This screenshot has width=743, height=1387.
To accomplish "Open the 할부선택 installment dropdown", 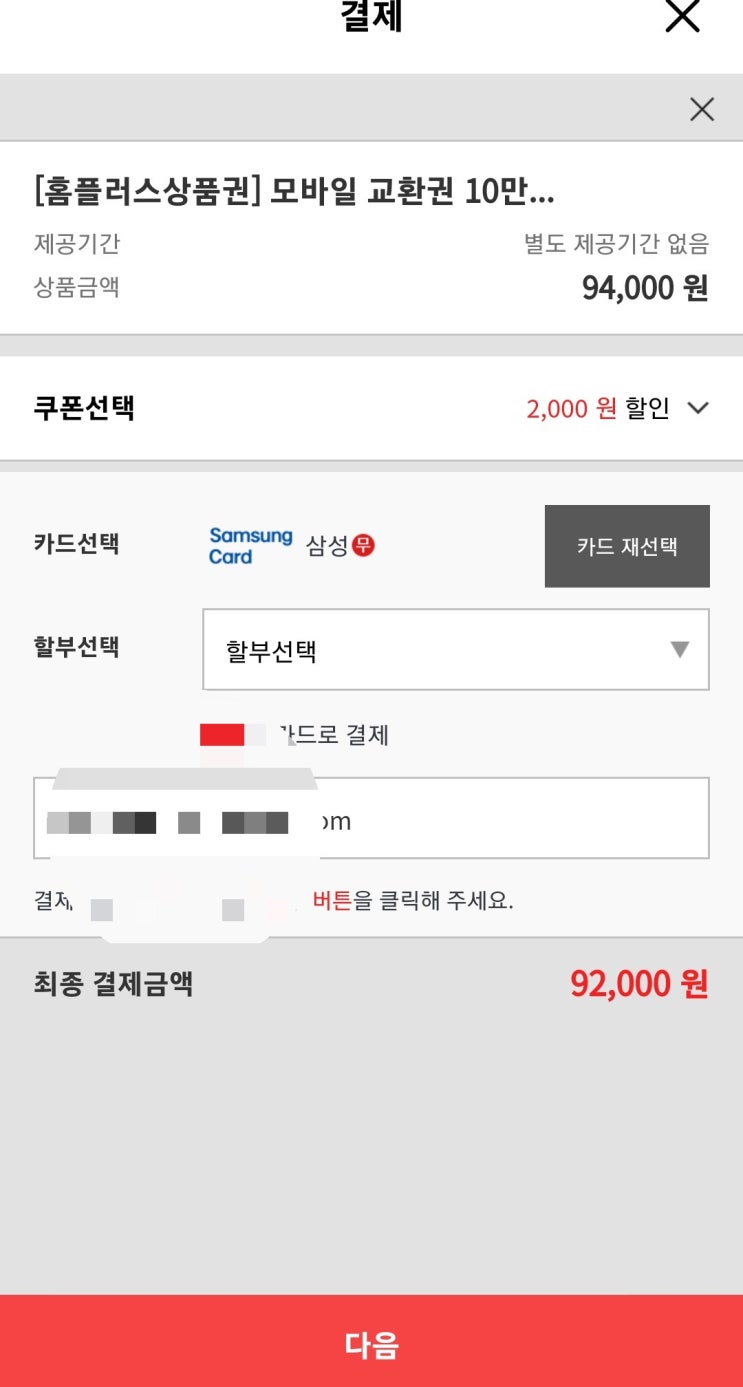I will pos(455,650).
